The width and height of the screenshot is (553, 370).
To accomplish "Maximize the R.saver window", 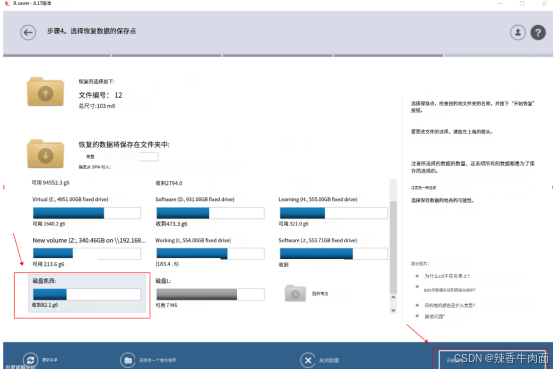I will (522, 4).
